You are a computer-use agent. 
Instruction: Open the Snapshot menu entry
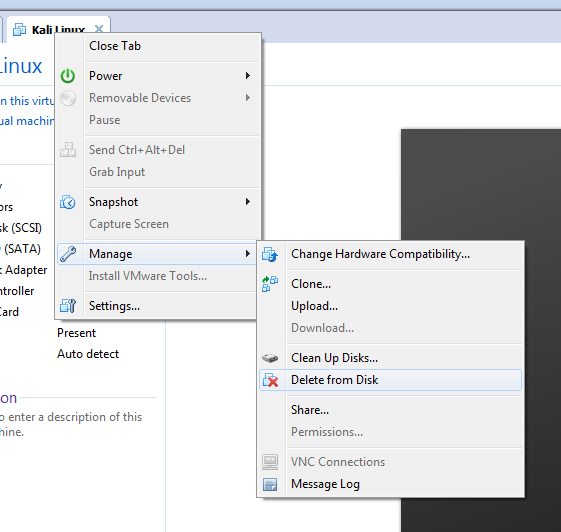[x=158, y=202]
